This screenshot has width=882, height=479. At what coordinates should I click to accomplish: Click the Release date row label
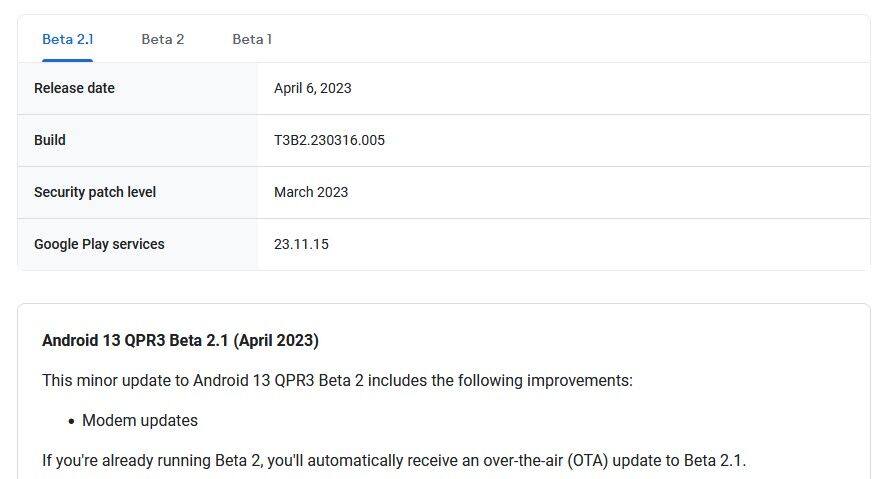tap(74, 88)
